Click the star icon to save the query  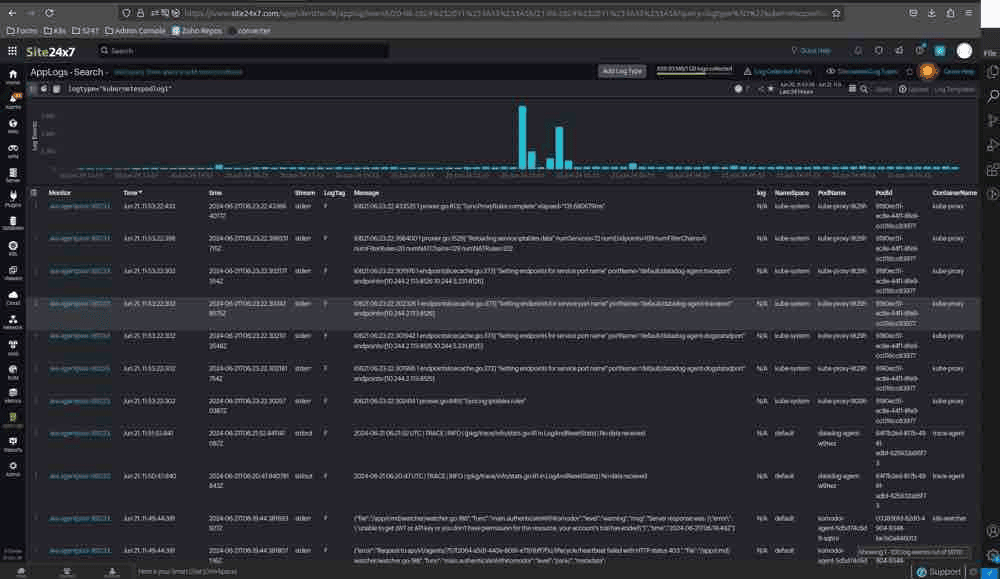(x=770, y=89)
